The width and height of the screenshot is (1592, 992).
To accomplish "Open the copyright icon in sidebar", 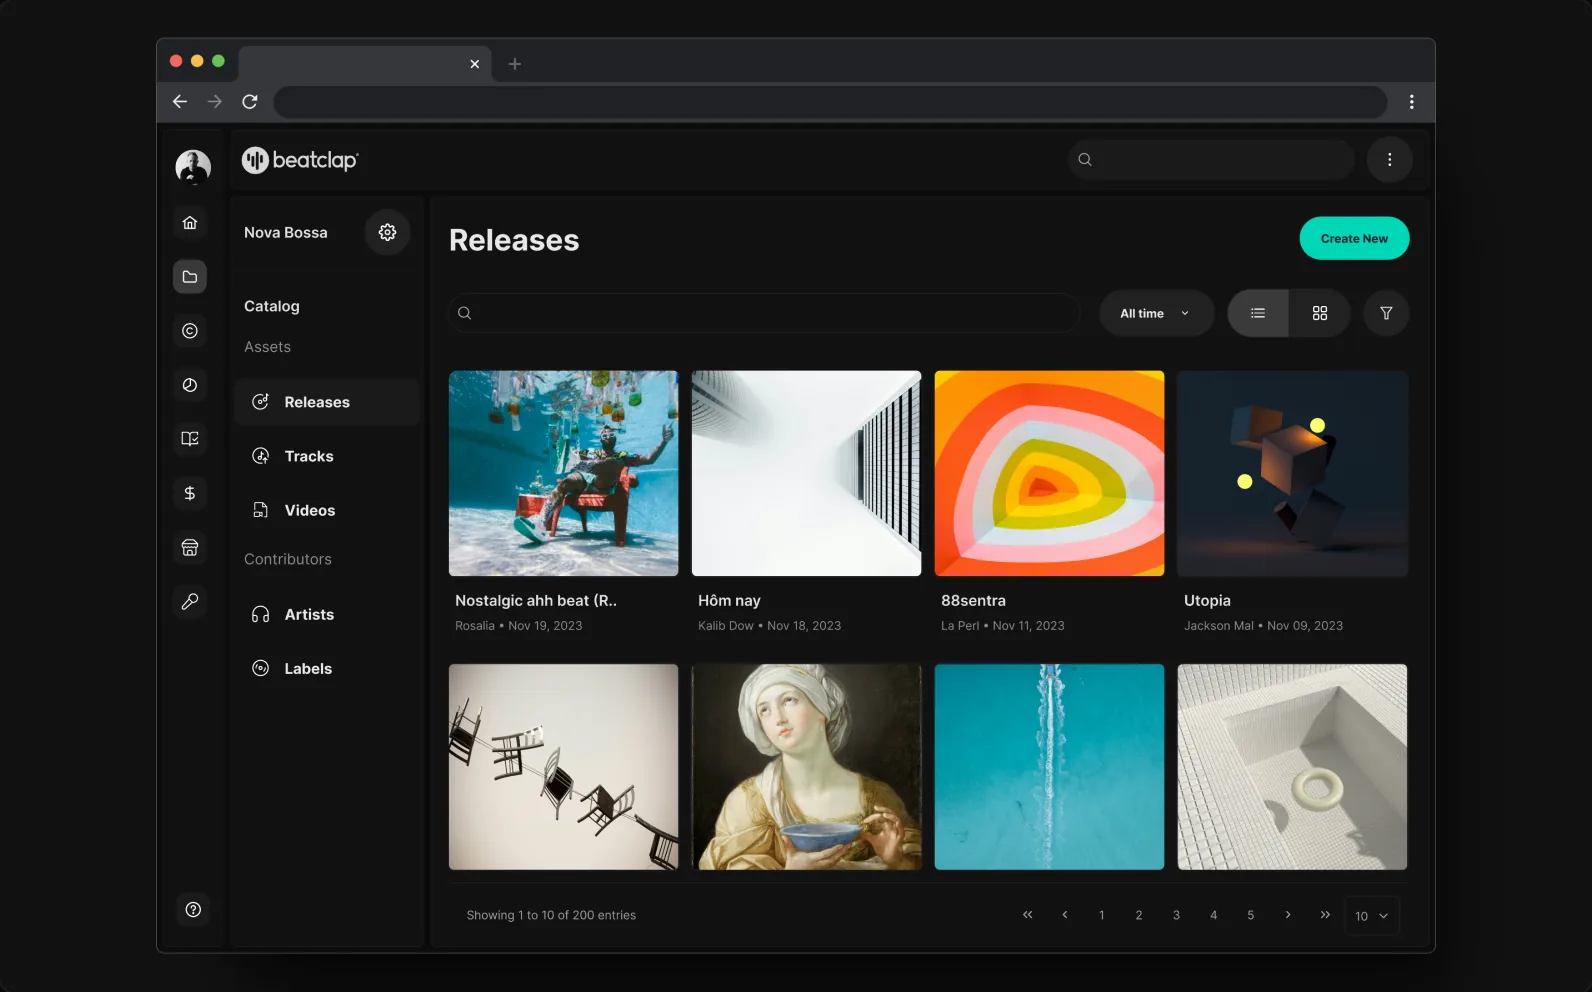I will (190, 331).
